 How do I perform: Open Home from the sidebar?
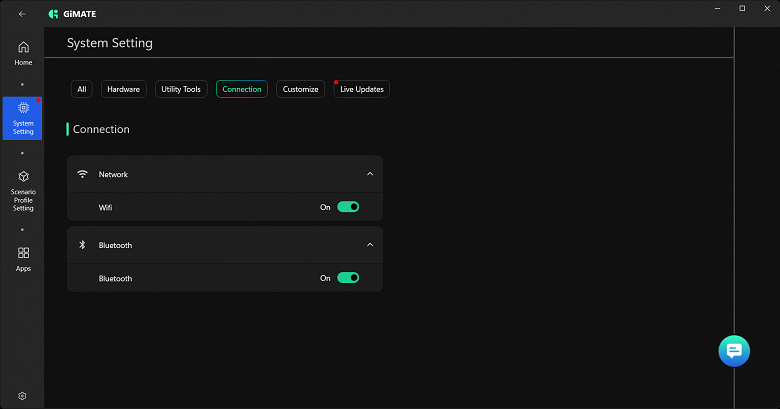coord(23,53)
